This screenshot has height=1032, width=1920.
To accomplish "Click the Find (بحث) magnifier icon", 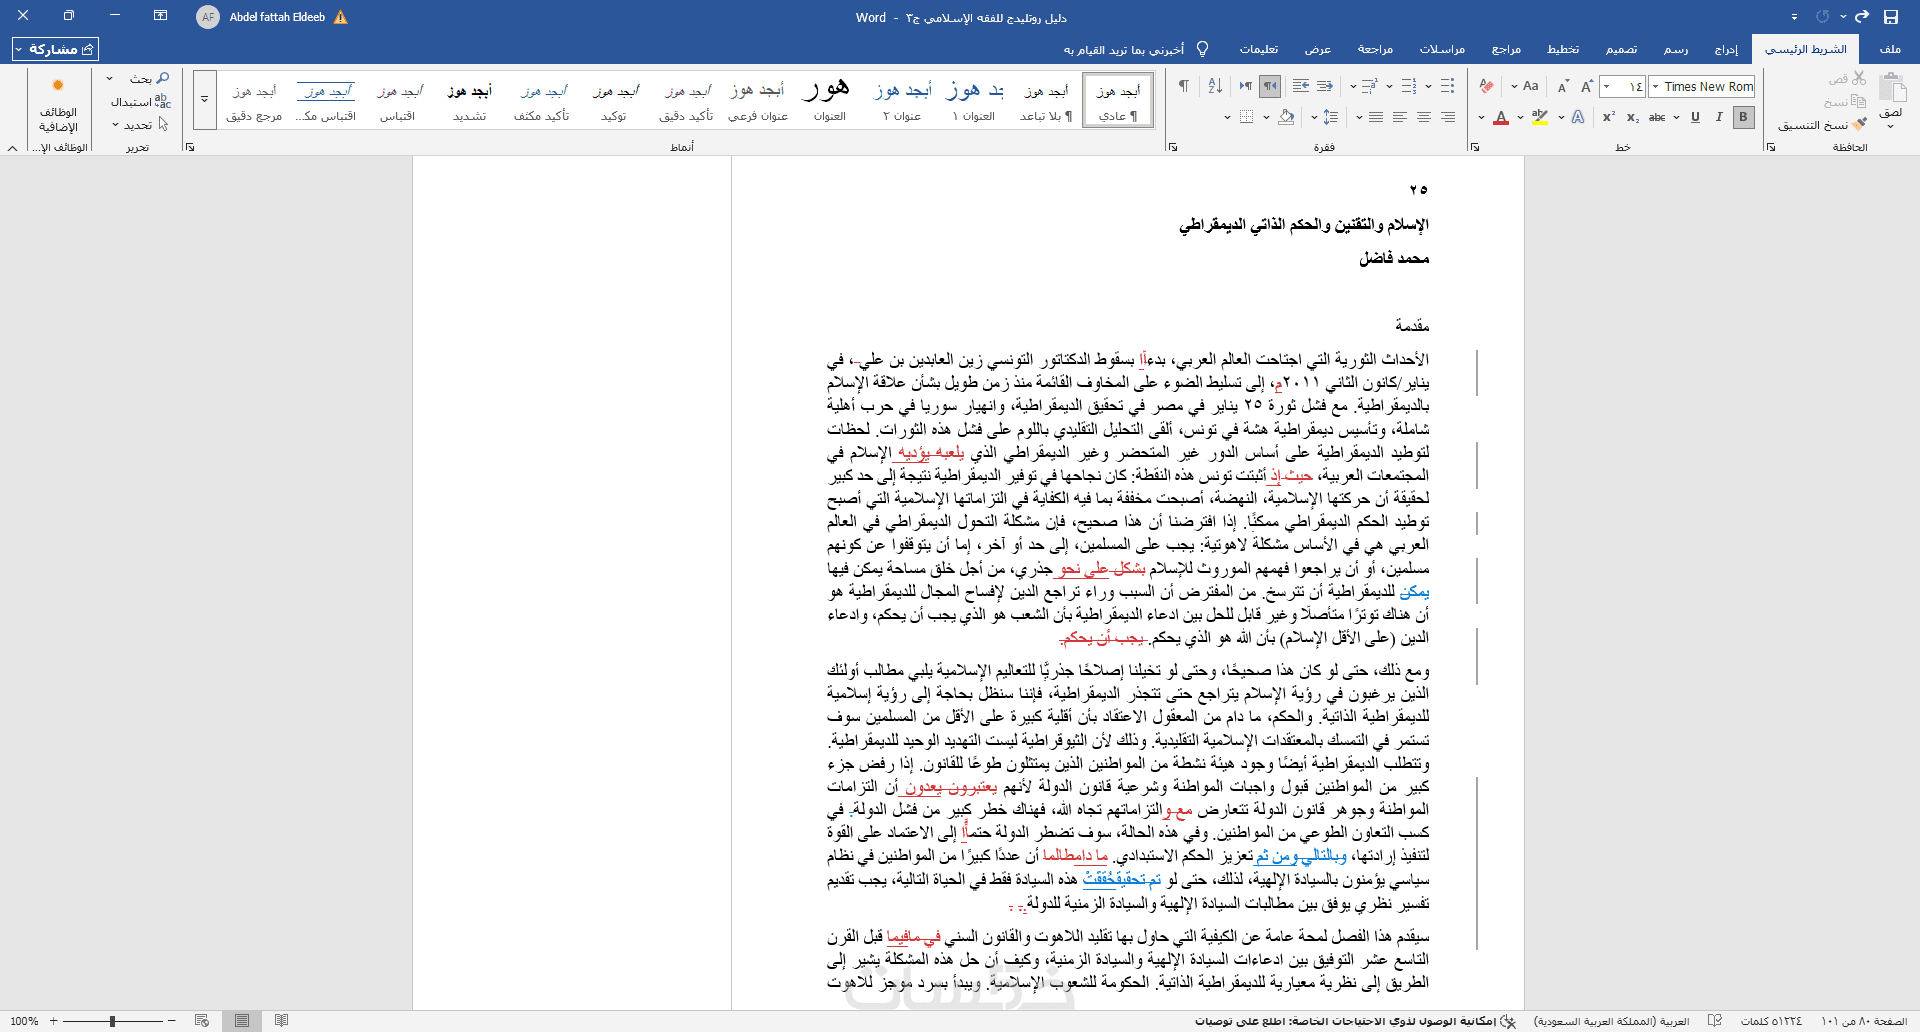I will pos(163,78).
